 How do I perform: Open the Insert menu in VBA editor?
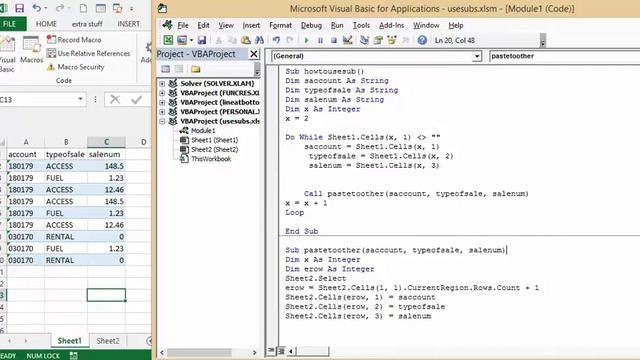coord(251,25)
